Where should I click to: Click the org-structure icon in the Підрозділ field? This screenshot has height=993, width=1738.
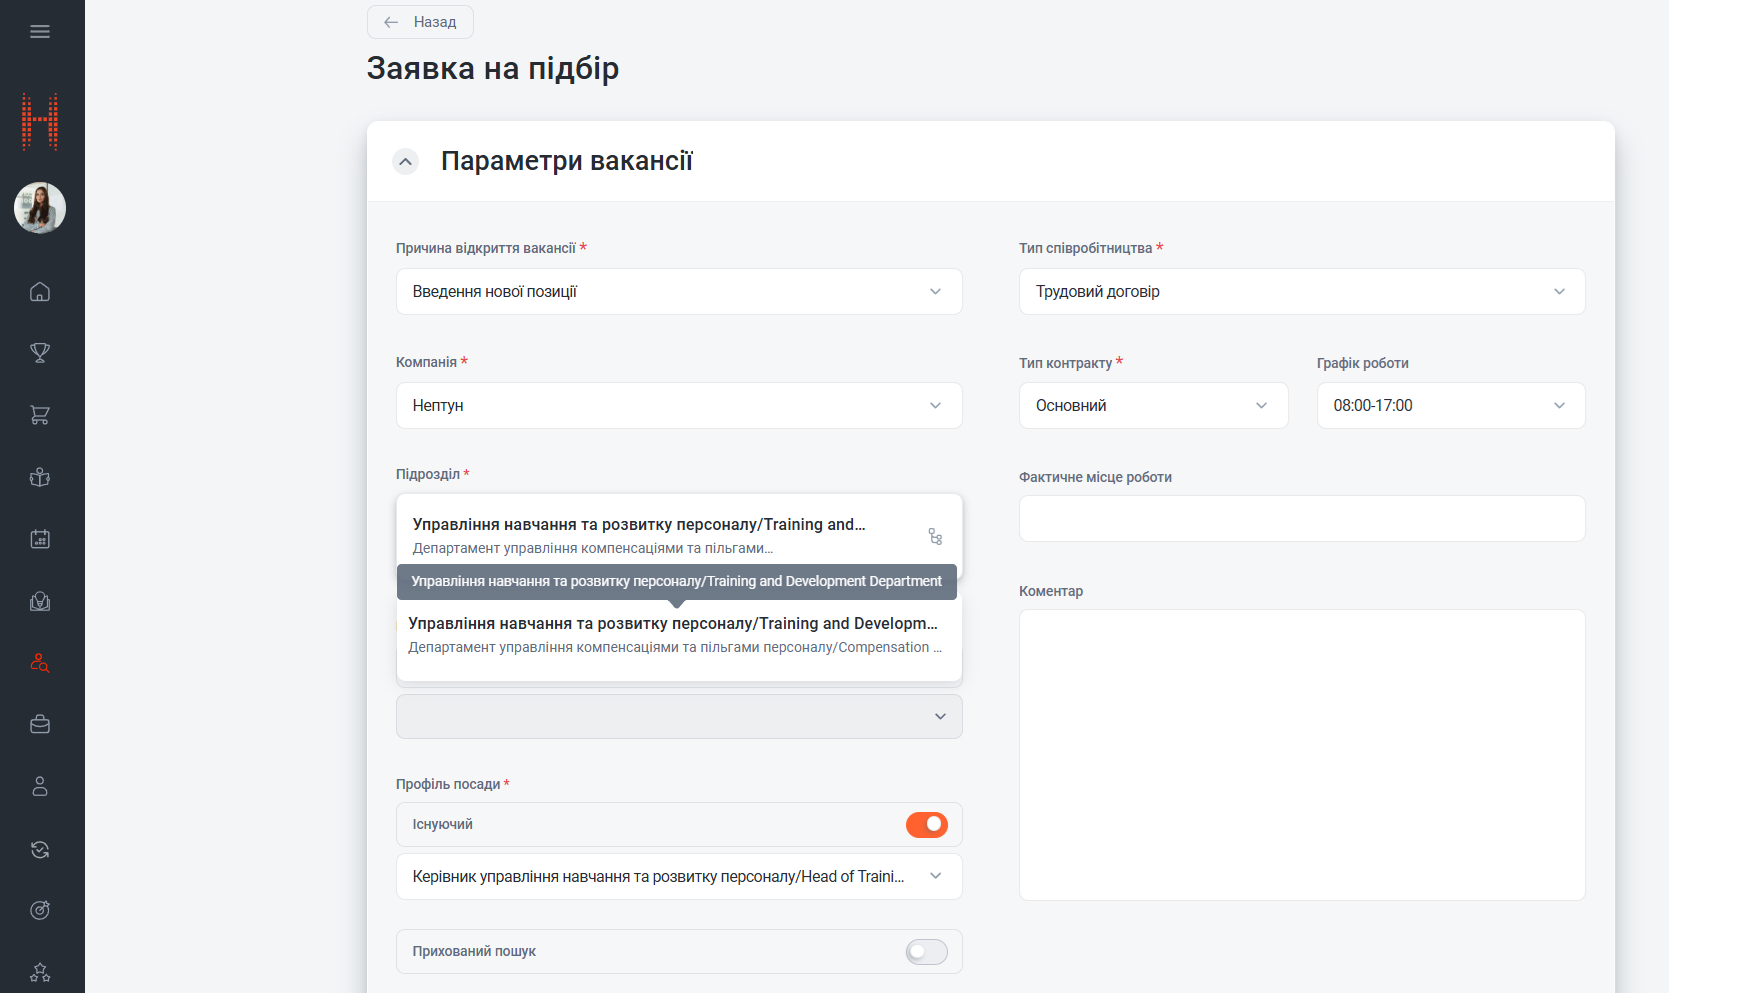point(936,537)
